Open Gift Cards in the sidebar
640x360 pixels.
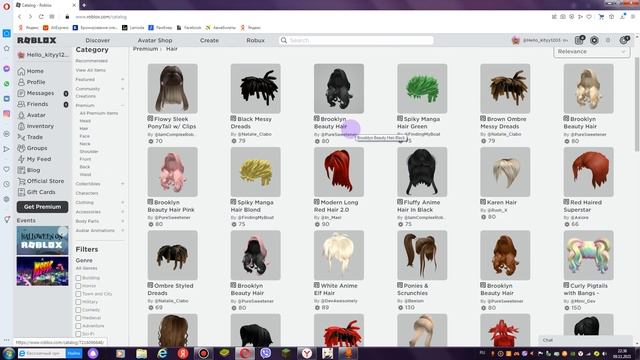[36, 192]
